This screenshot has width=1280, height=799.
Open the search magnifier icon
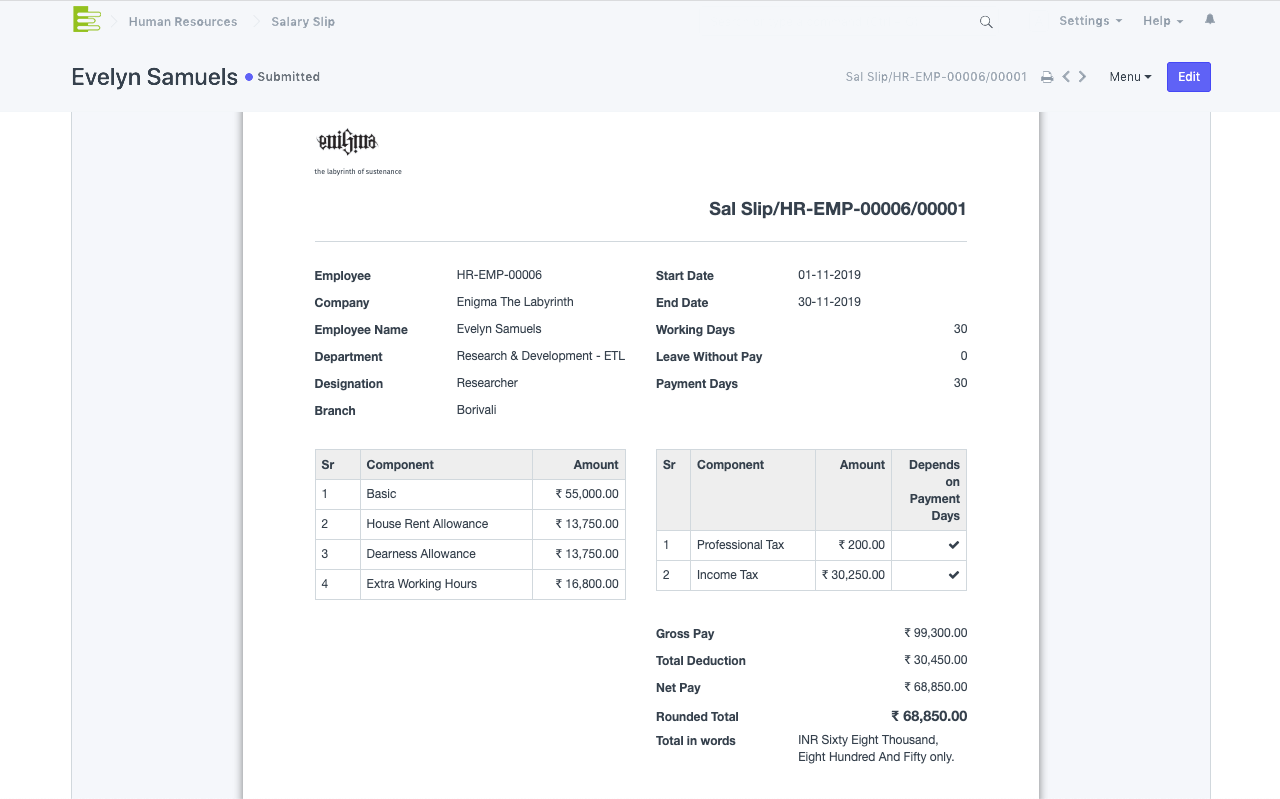coord(986,22)
